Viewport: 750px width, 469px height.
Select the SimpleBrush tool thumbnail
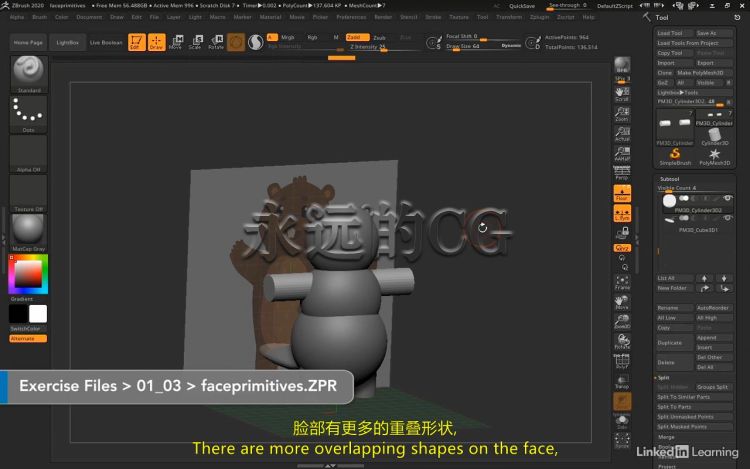pos(675,156)
